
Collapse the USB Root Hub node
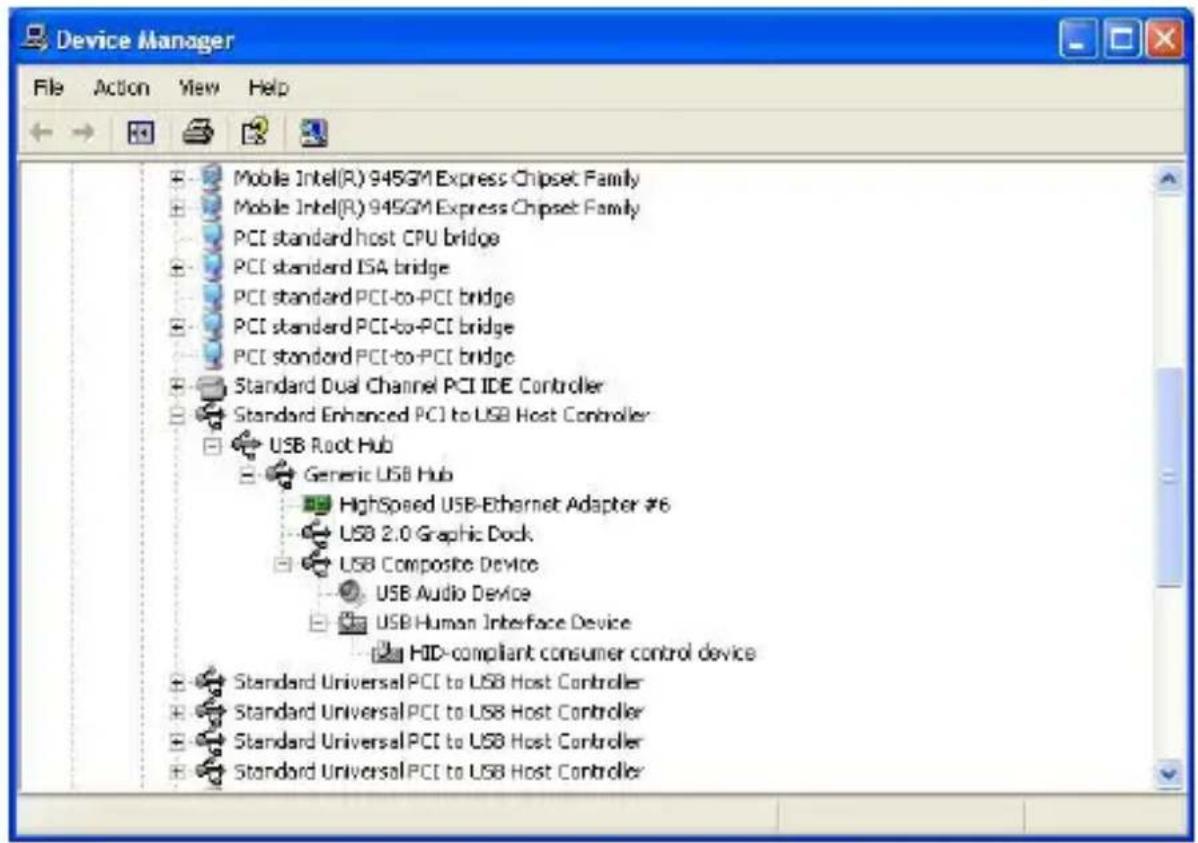pyautogui.click(x=212, y=446)
